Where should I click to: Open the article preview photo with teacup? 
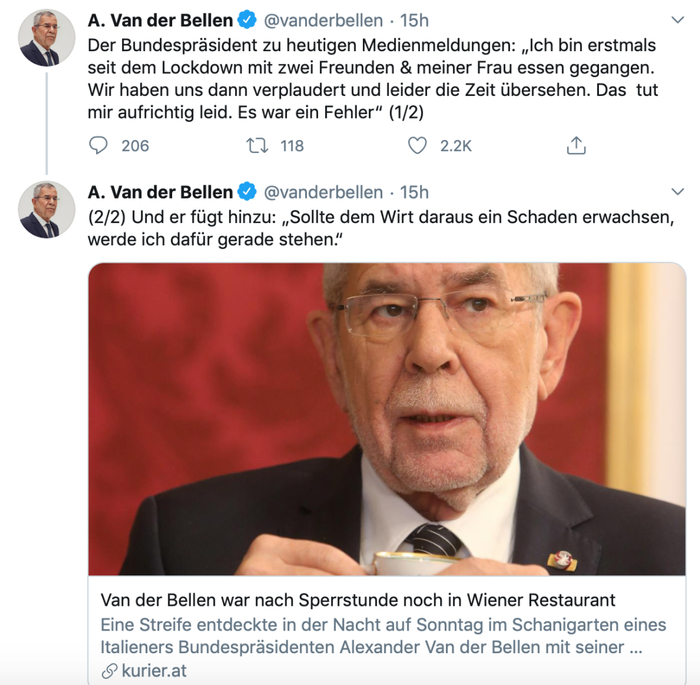point(386,419)
